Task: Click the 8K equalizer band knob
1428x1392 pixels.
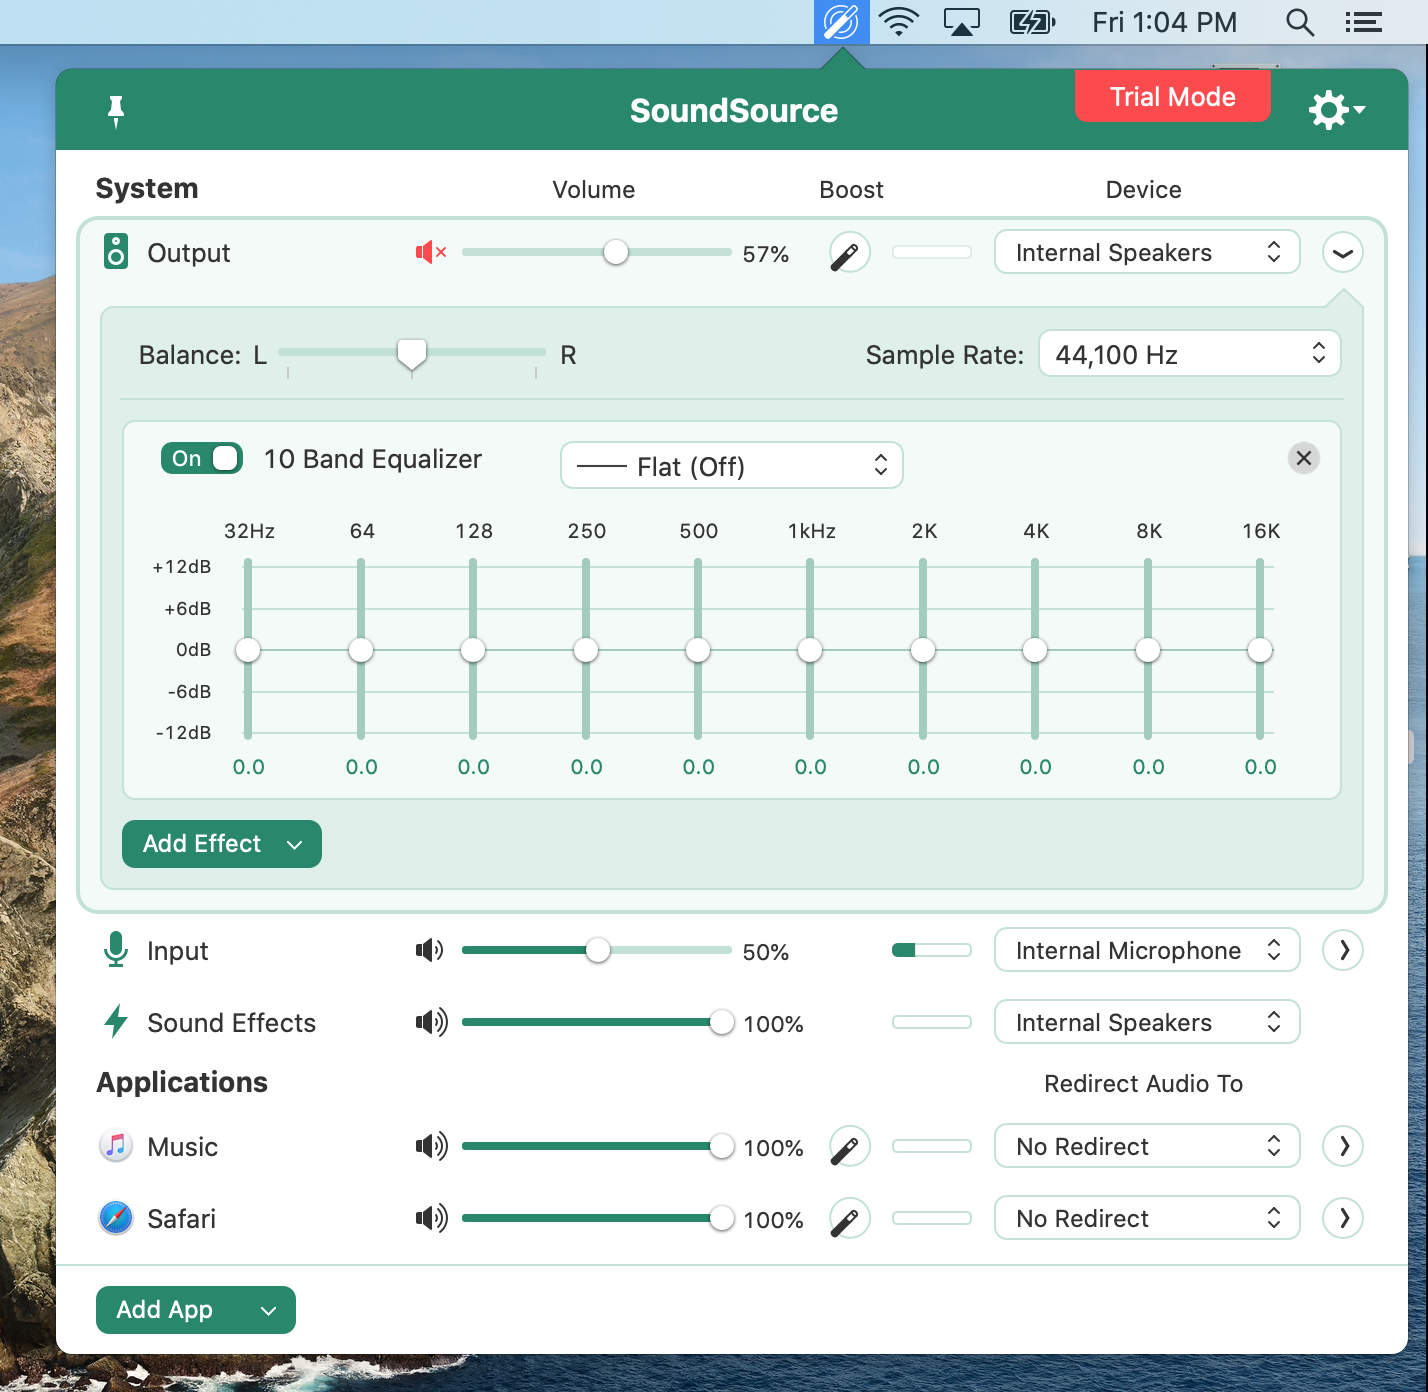Action: click(x=1148, y=650)
